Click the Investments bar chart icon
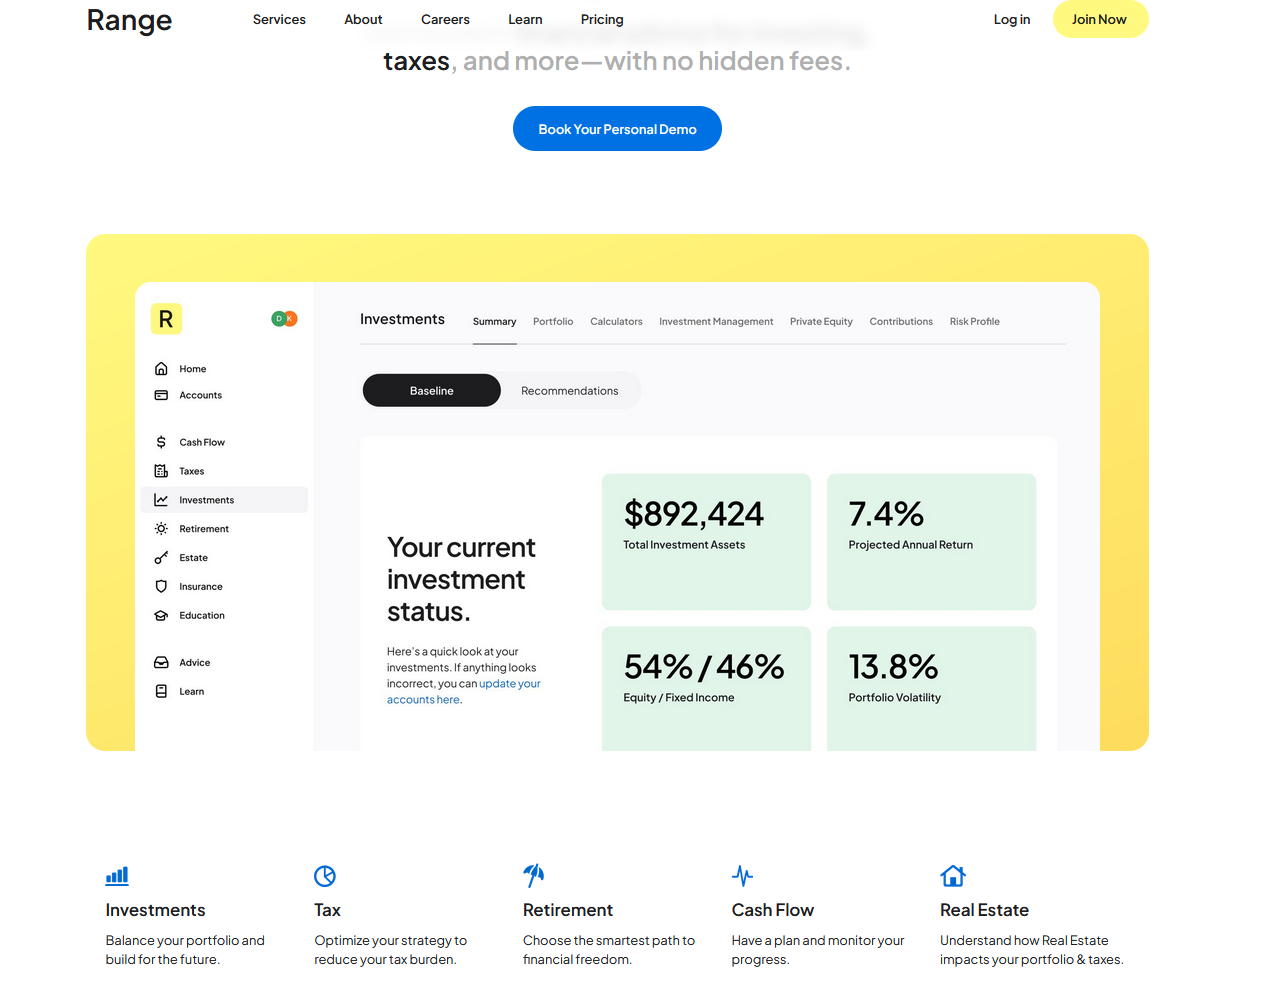The image size is (1262, 990). point(117,876)
